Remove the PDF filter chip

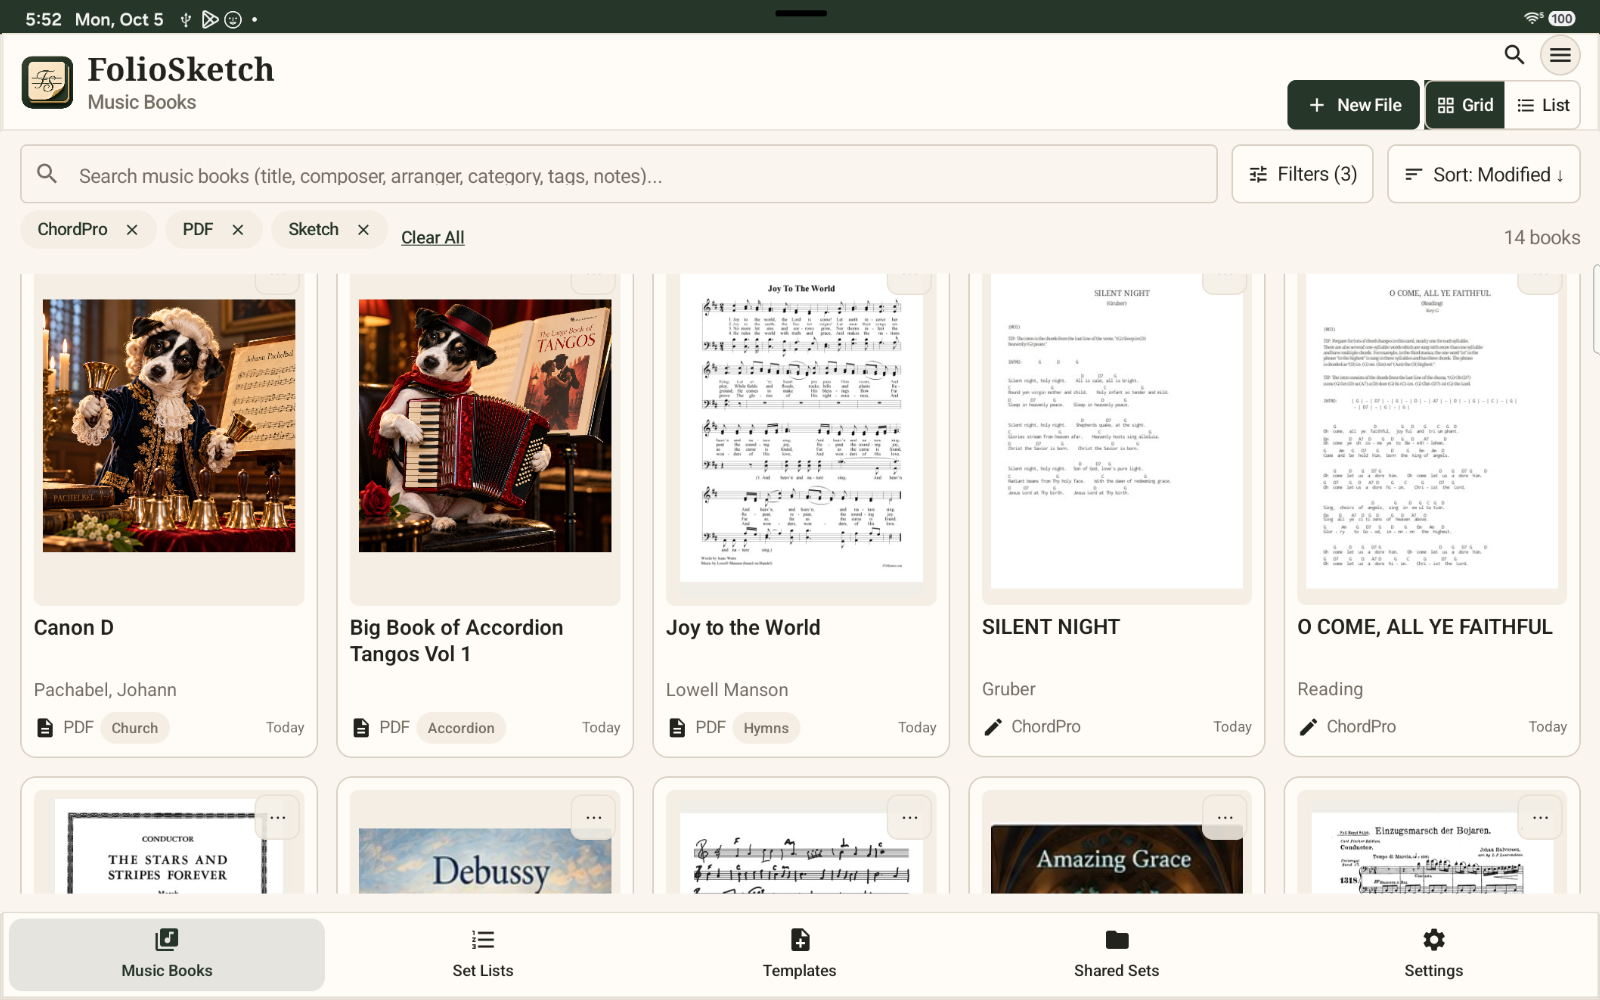(x=238, y=230)
